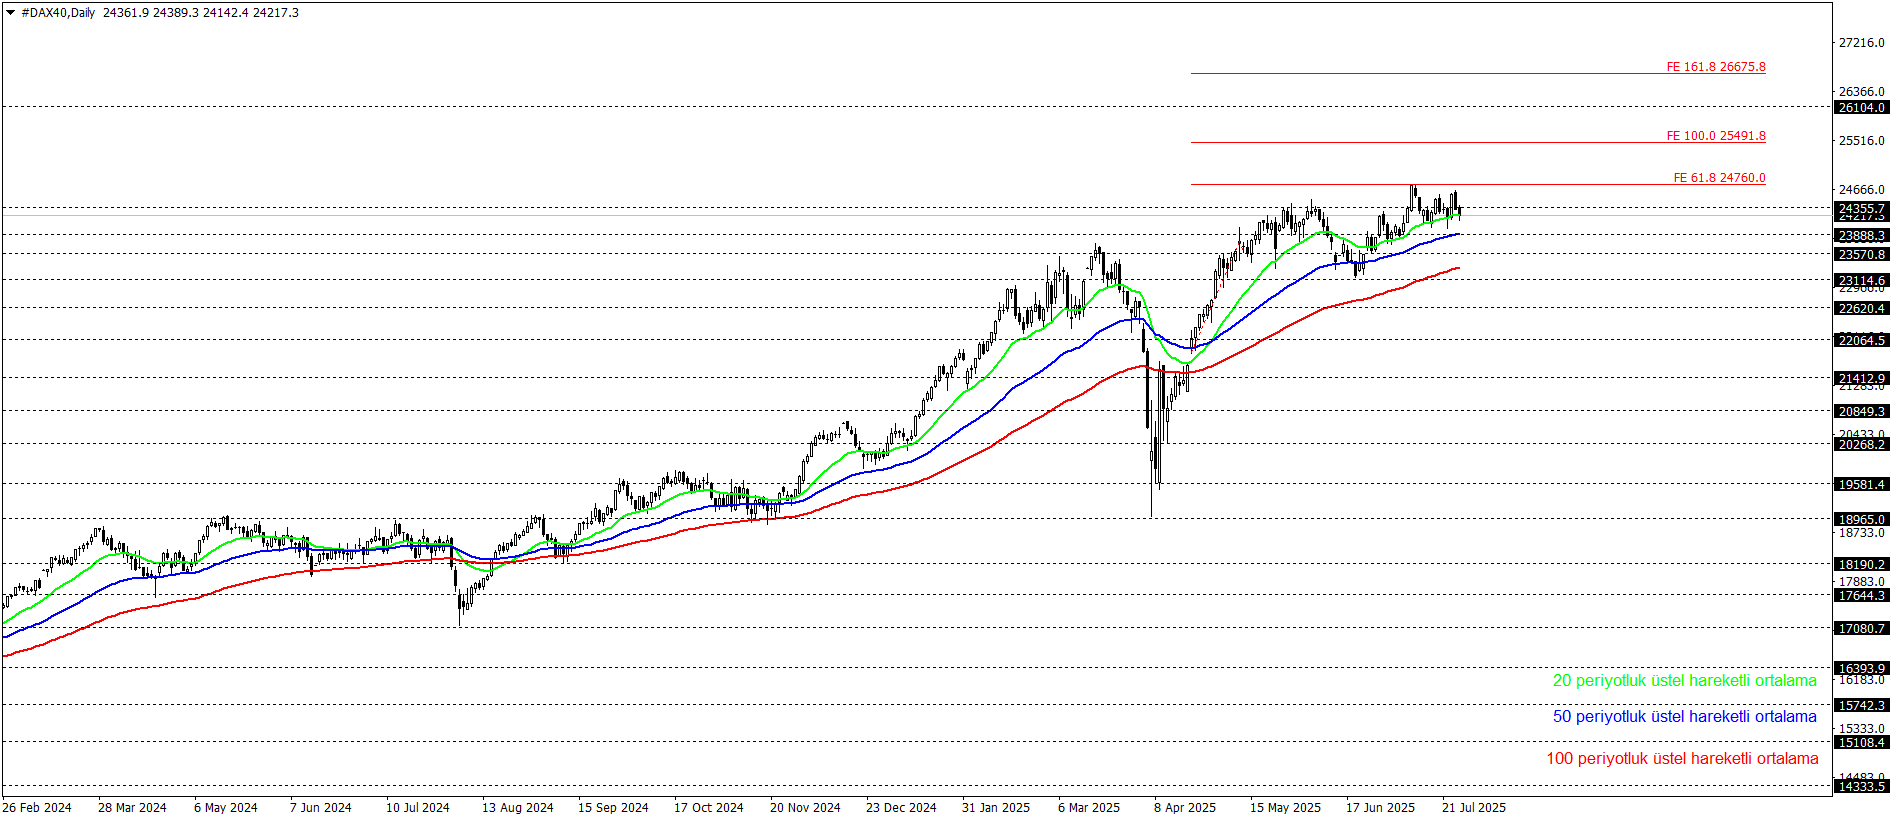The image size is (1896, 820).
Task: Click the 15 May 2025 date label
Action: coord(1285,808)
